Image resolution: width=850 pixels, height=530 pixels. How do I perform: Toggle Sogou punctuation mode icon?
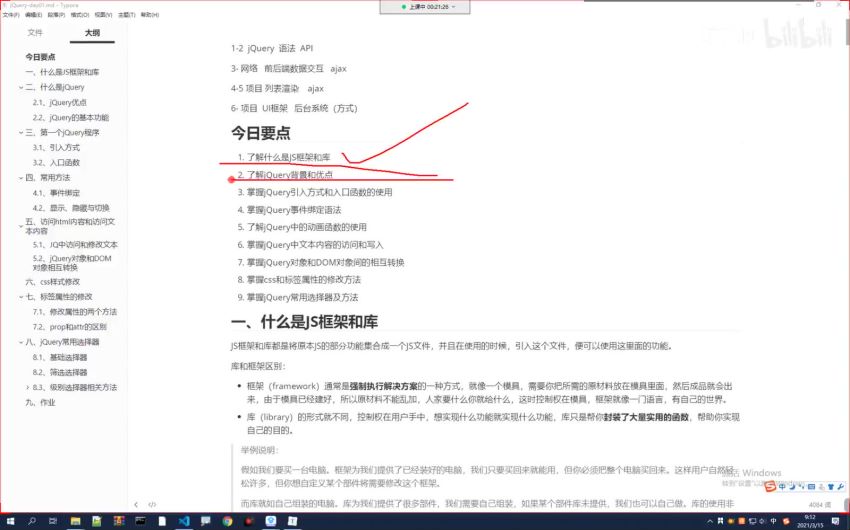pos(801,487)
